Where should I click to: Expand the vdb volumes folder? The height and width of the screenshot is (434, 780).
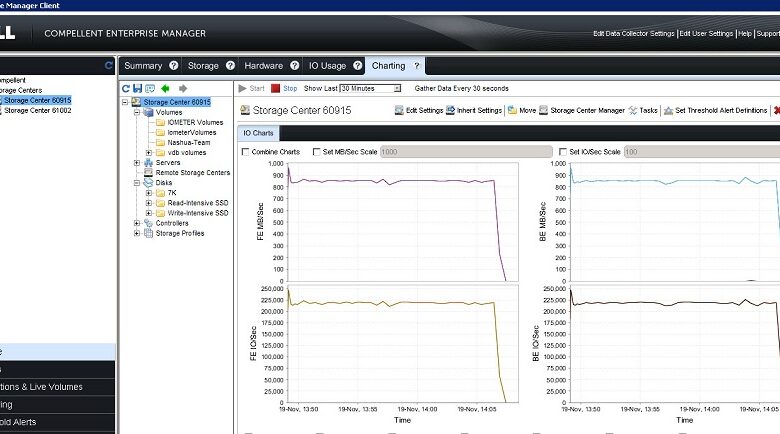(x=149, y=153)
